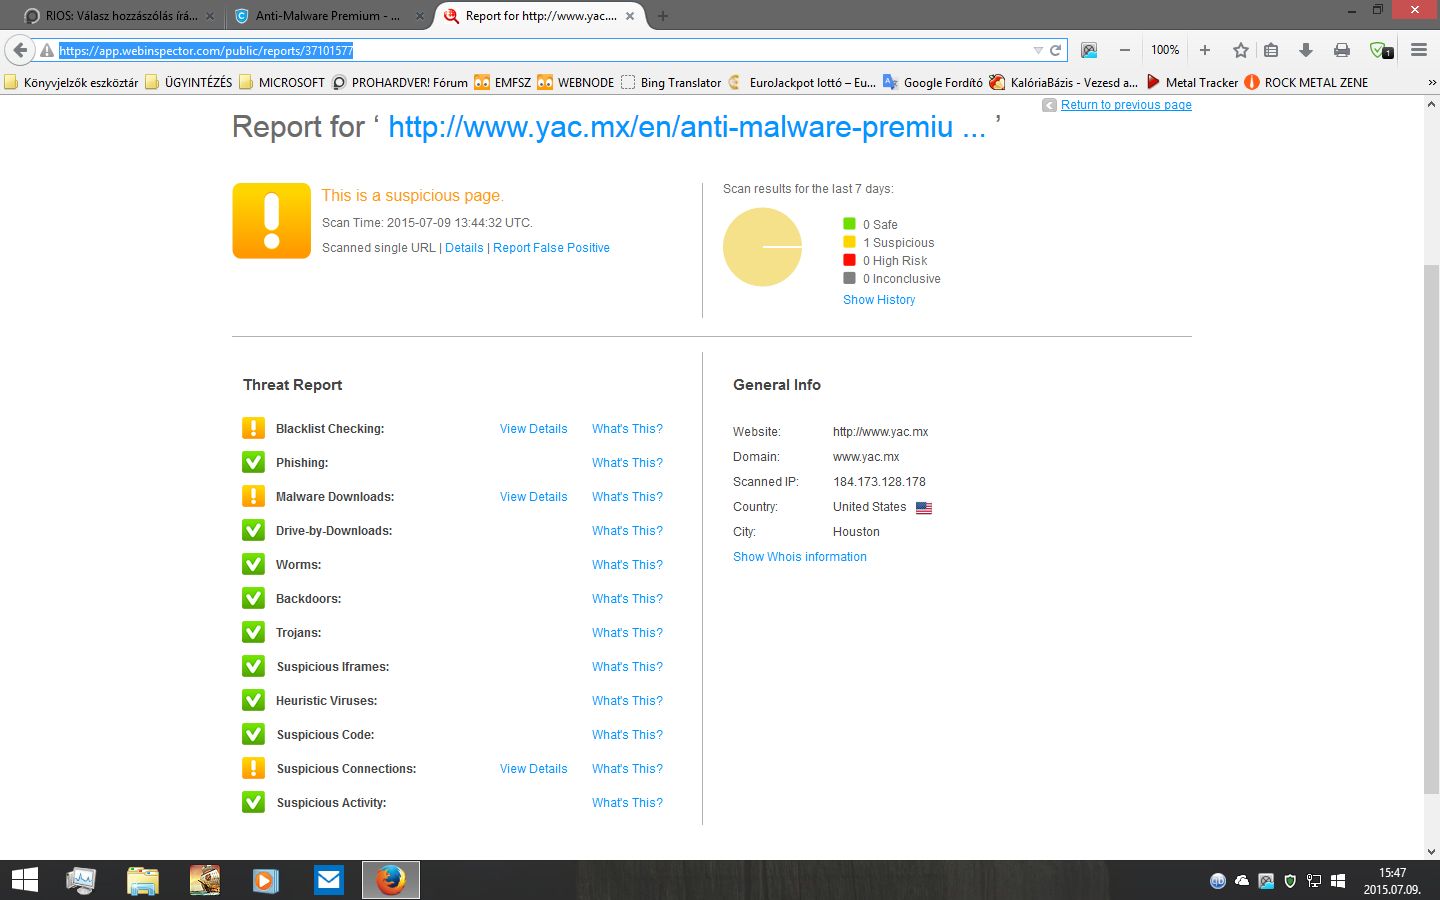Image resolution: width=1440 pixels, height=900 pixels.
Task: Click the zoom out minus button
Action: [x=1125, y=50]
